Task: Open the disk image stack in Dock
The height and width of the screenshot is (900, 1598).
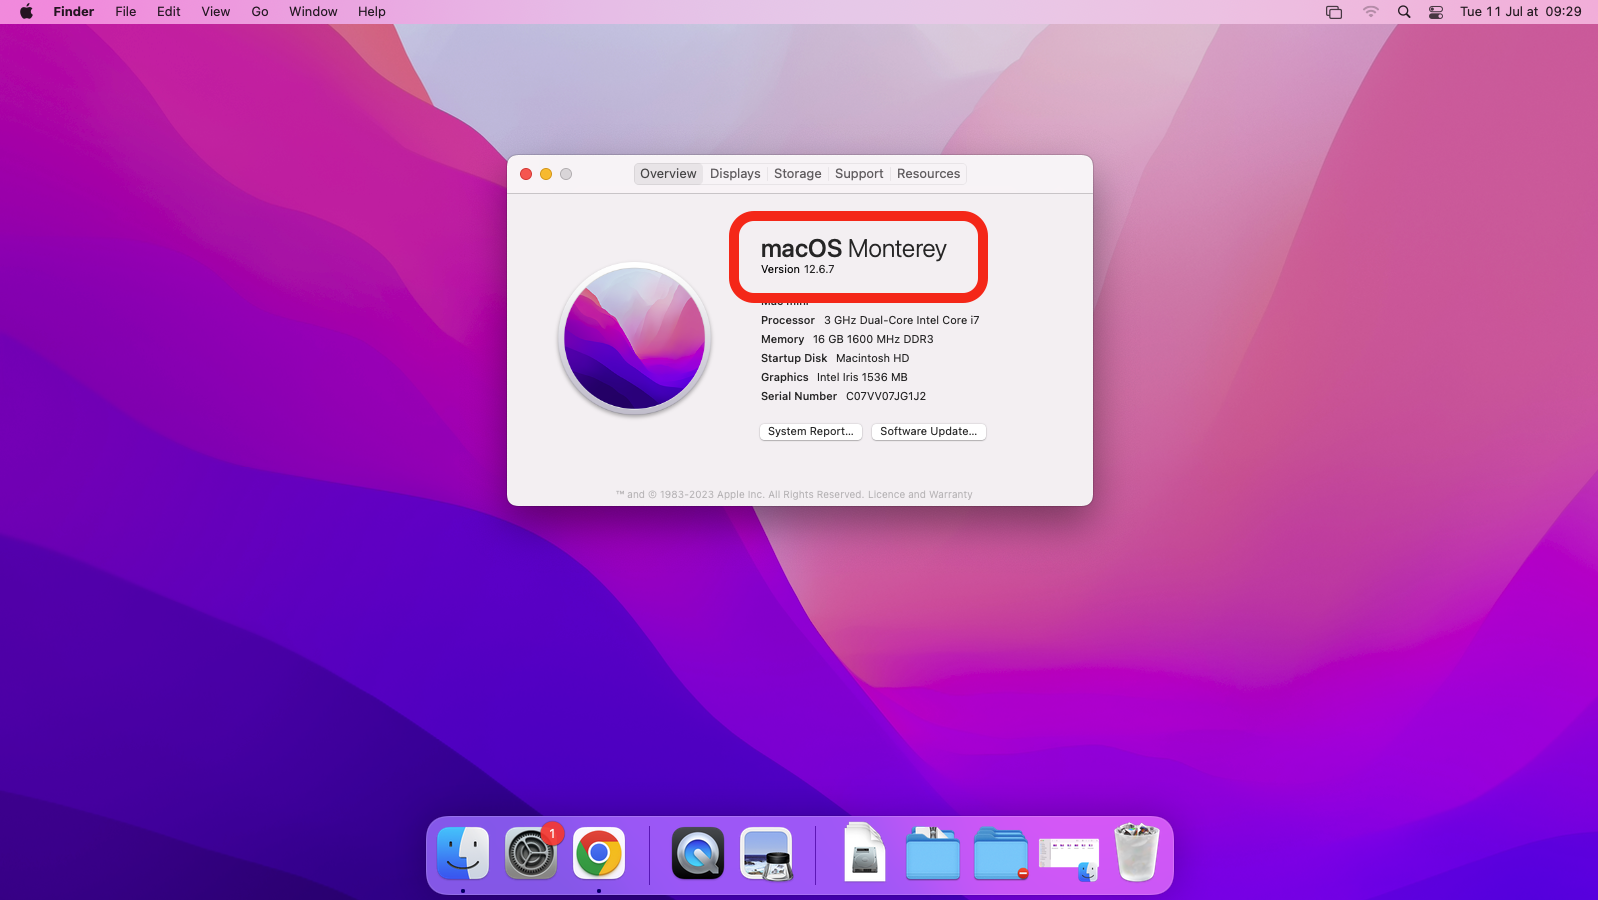Action: [865, 852]
